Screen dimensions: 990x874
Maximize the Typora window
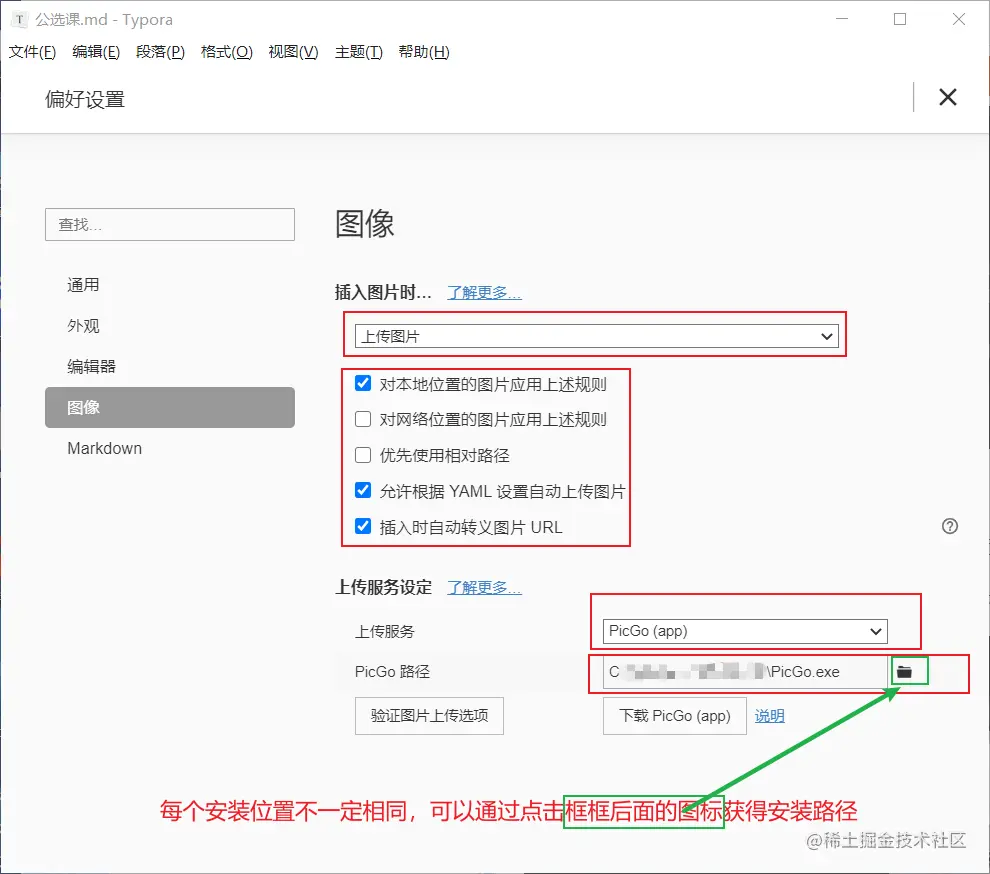click(x=900, y=20)
